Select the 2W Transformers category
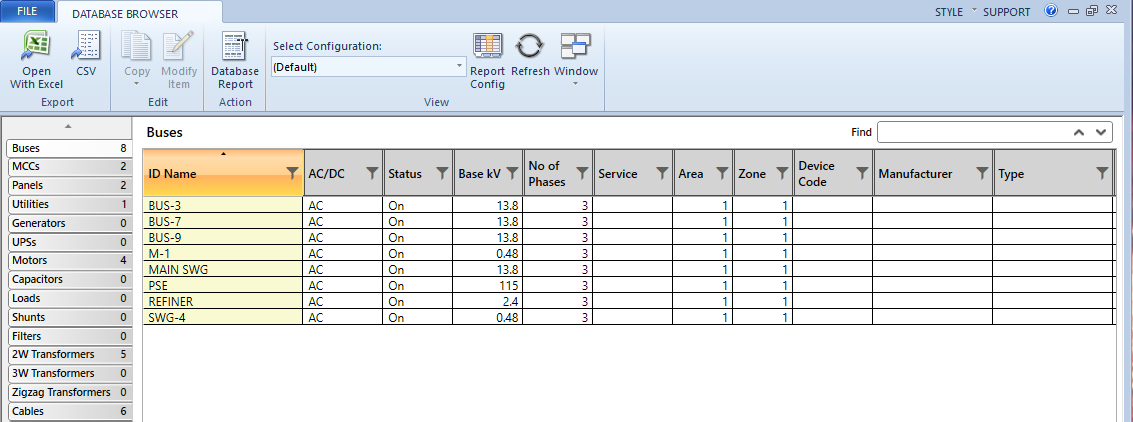The image size is (1133, 422). [68, 355]
